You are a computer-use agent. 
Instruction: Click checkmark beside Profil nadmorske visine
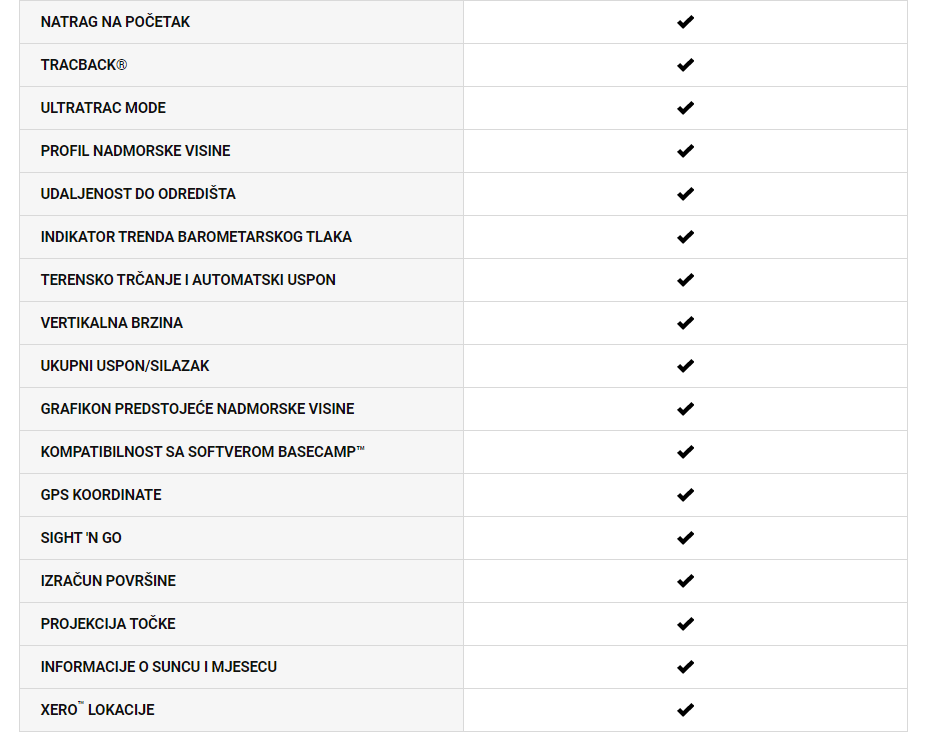pyautogui.click(x=685, y=151)
